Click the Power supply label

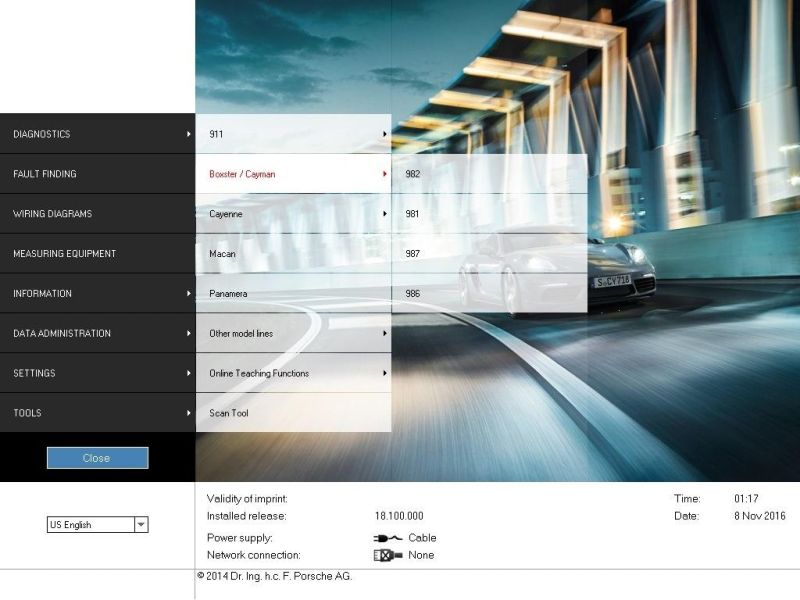coord(239,538)
